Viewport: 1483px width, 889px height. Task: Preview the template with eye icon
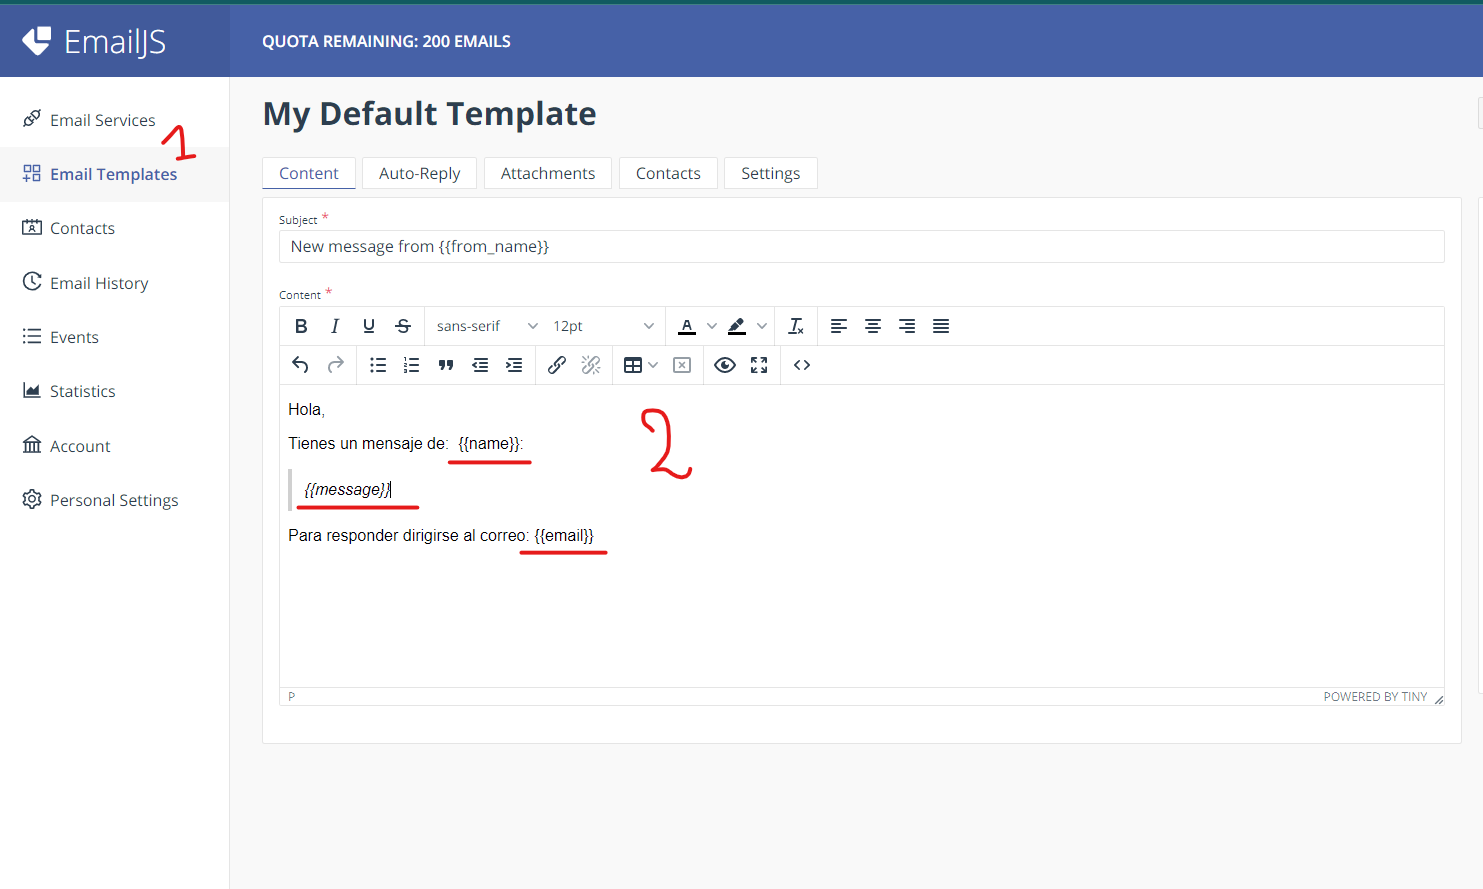point(725,365)
